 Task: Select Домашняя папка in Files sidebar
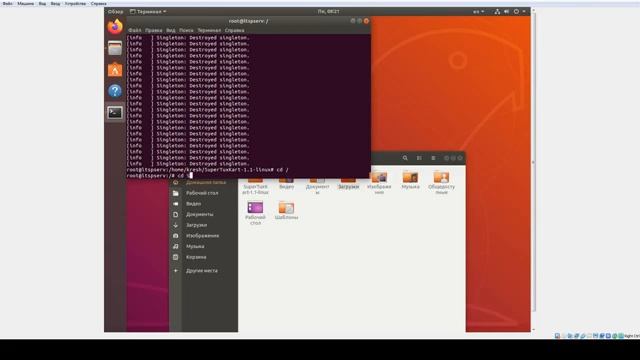pyautogui.click(x=206, y=182)
